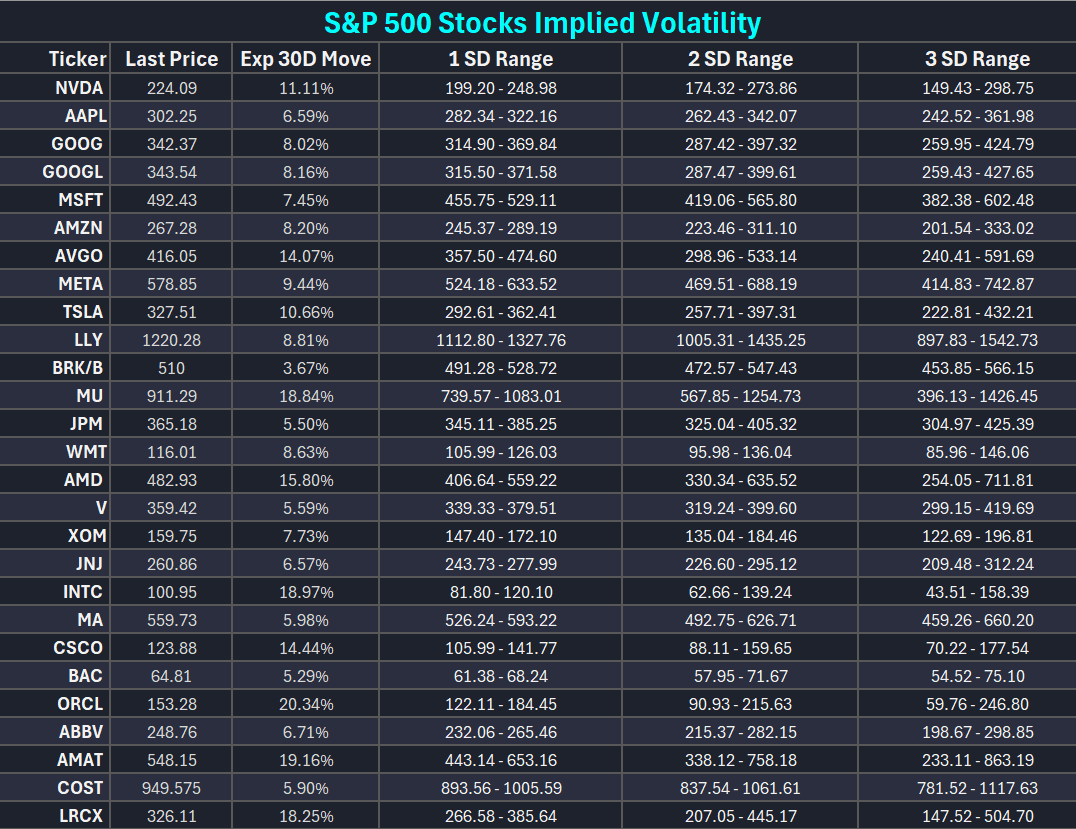
Task: Select the Last Price column header
Action: pos(172,59)
